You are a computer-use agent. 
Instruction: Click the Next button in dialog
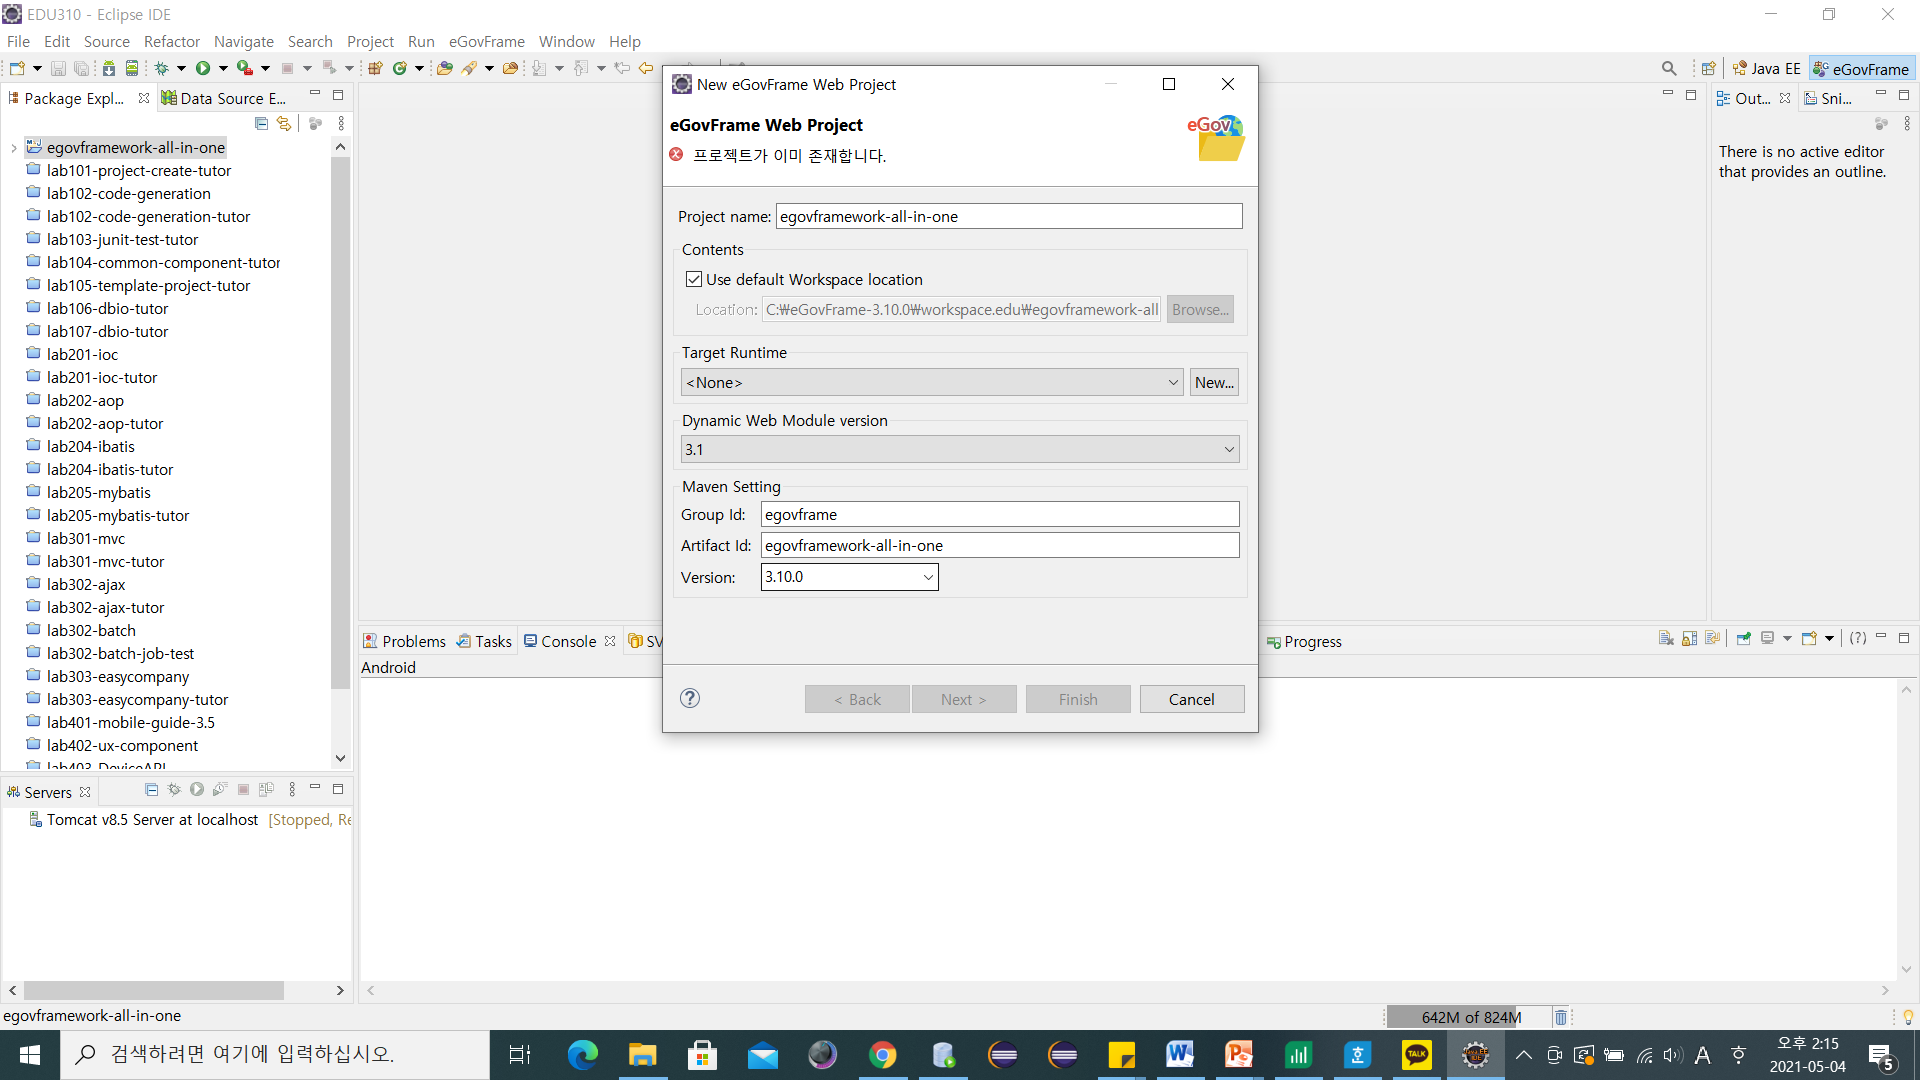click(964, 699)
